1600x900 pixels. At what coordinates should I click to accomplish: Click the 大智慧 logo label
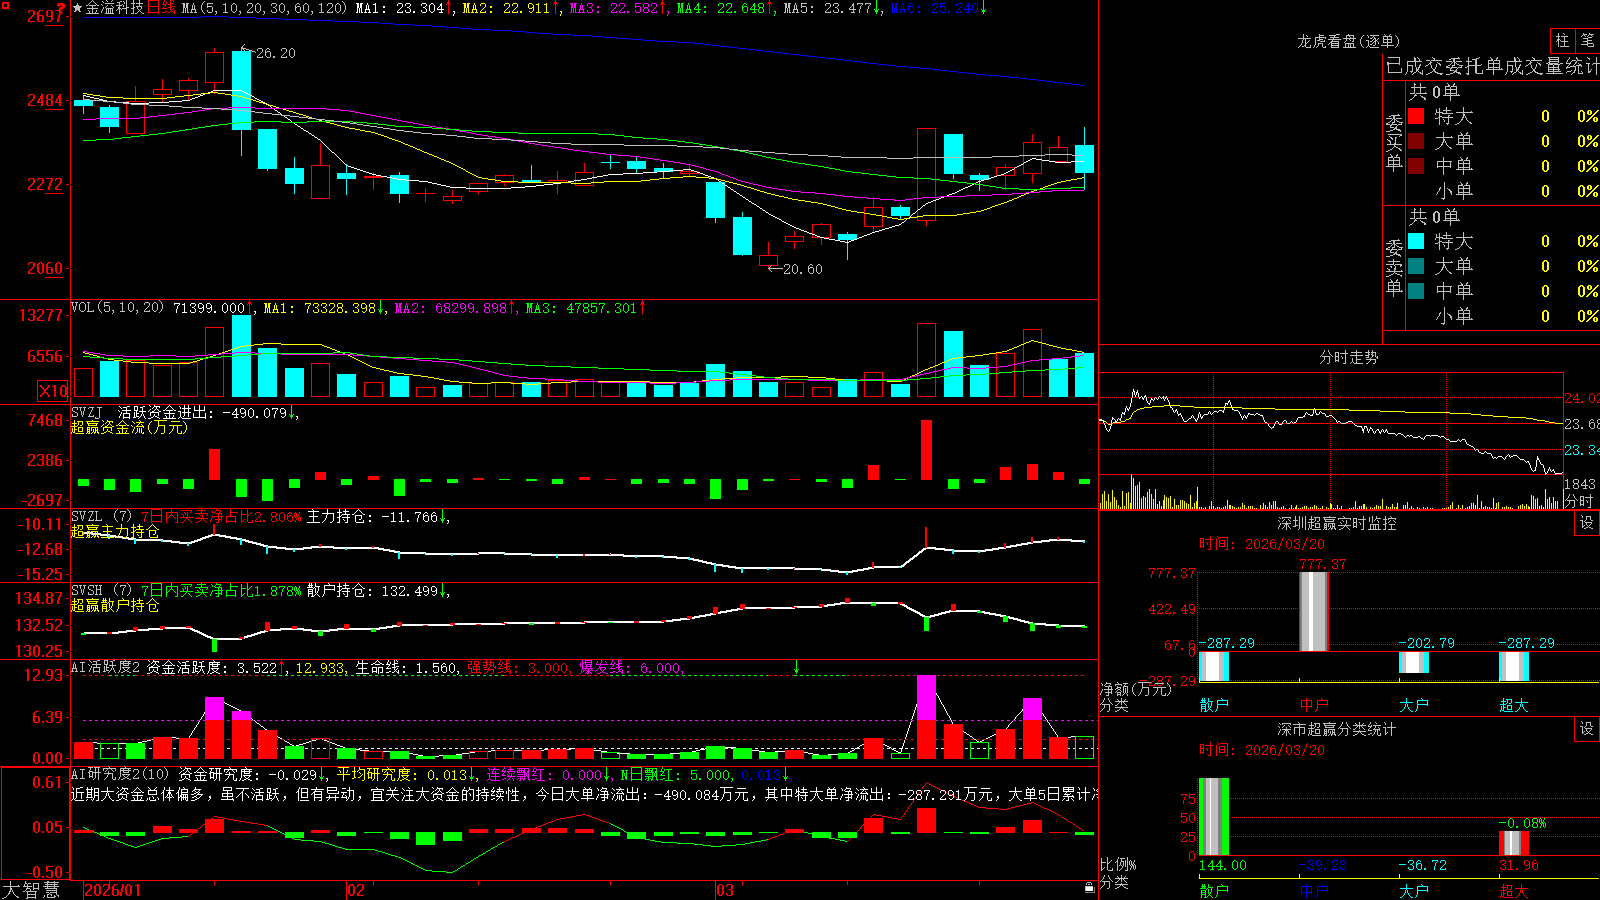click(31, 890)
